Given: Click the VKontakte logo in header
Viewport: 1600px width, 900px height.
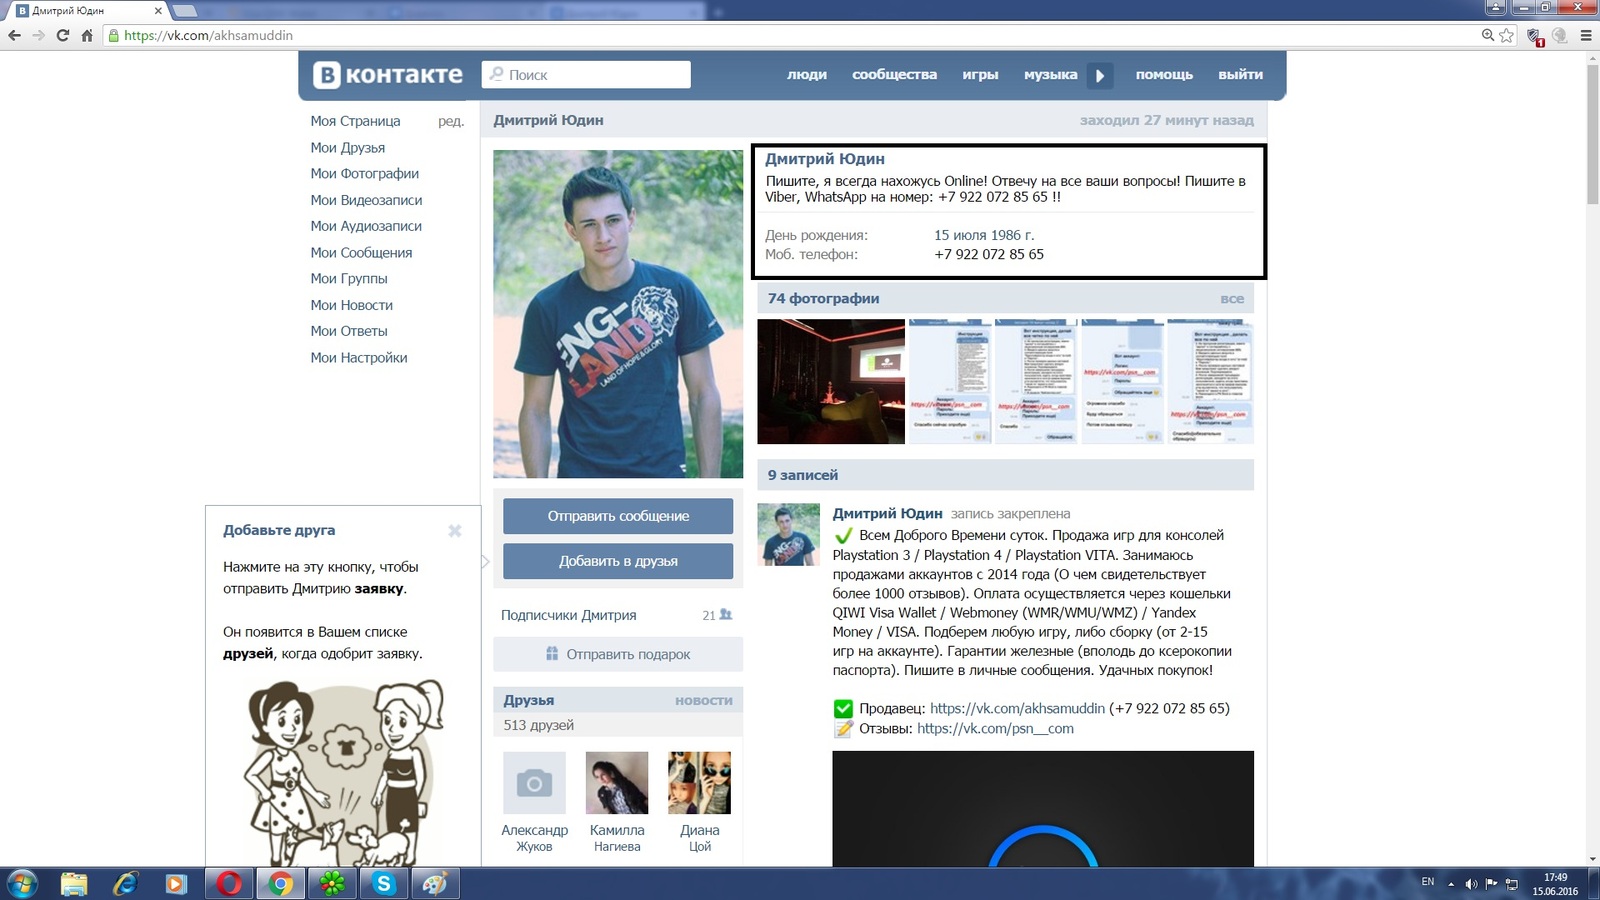Looking at the screenshot, I should [x=388, y=75].
